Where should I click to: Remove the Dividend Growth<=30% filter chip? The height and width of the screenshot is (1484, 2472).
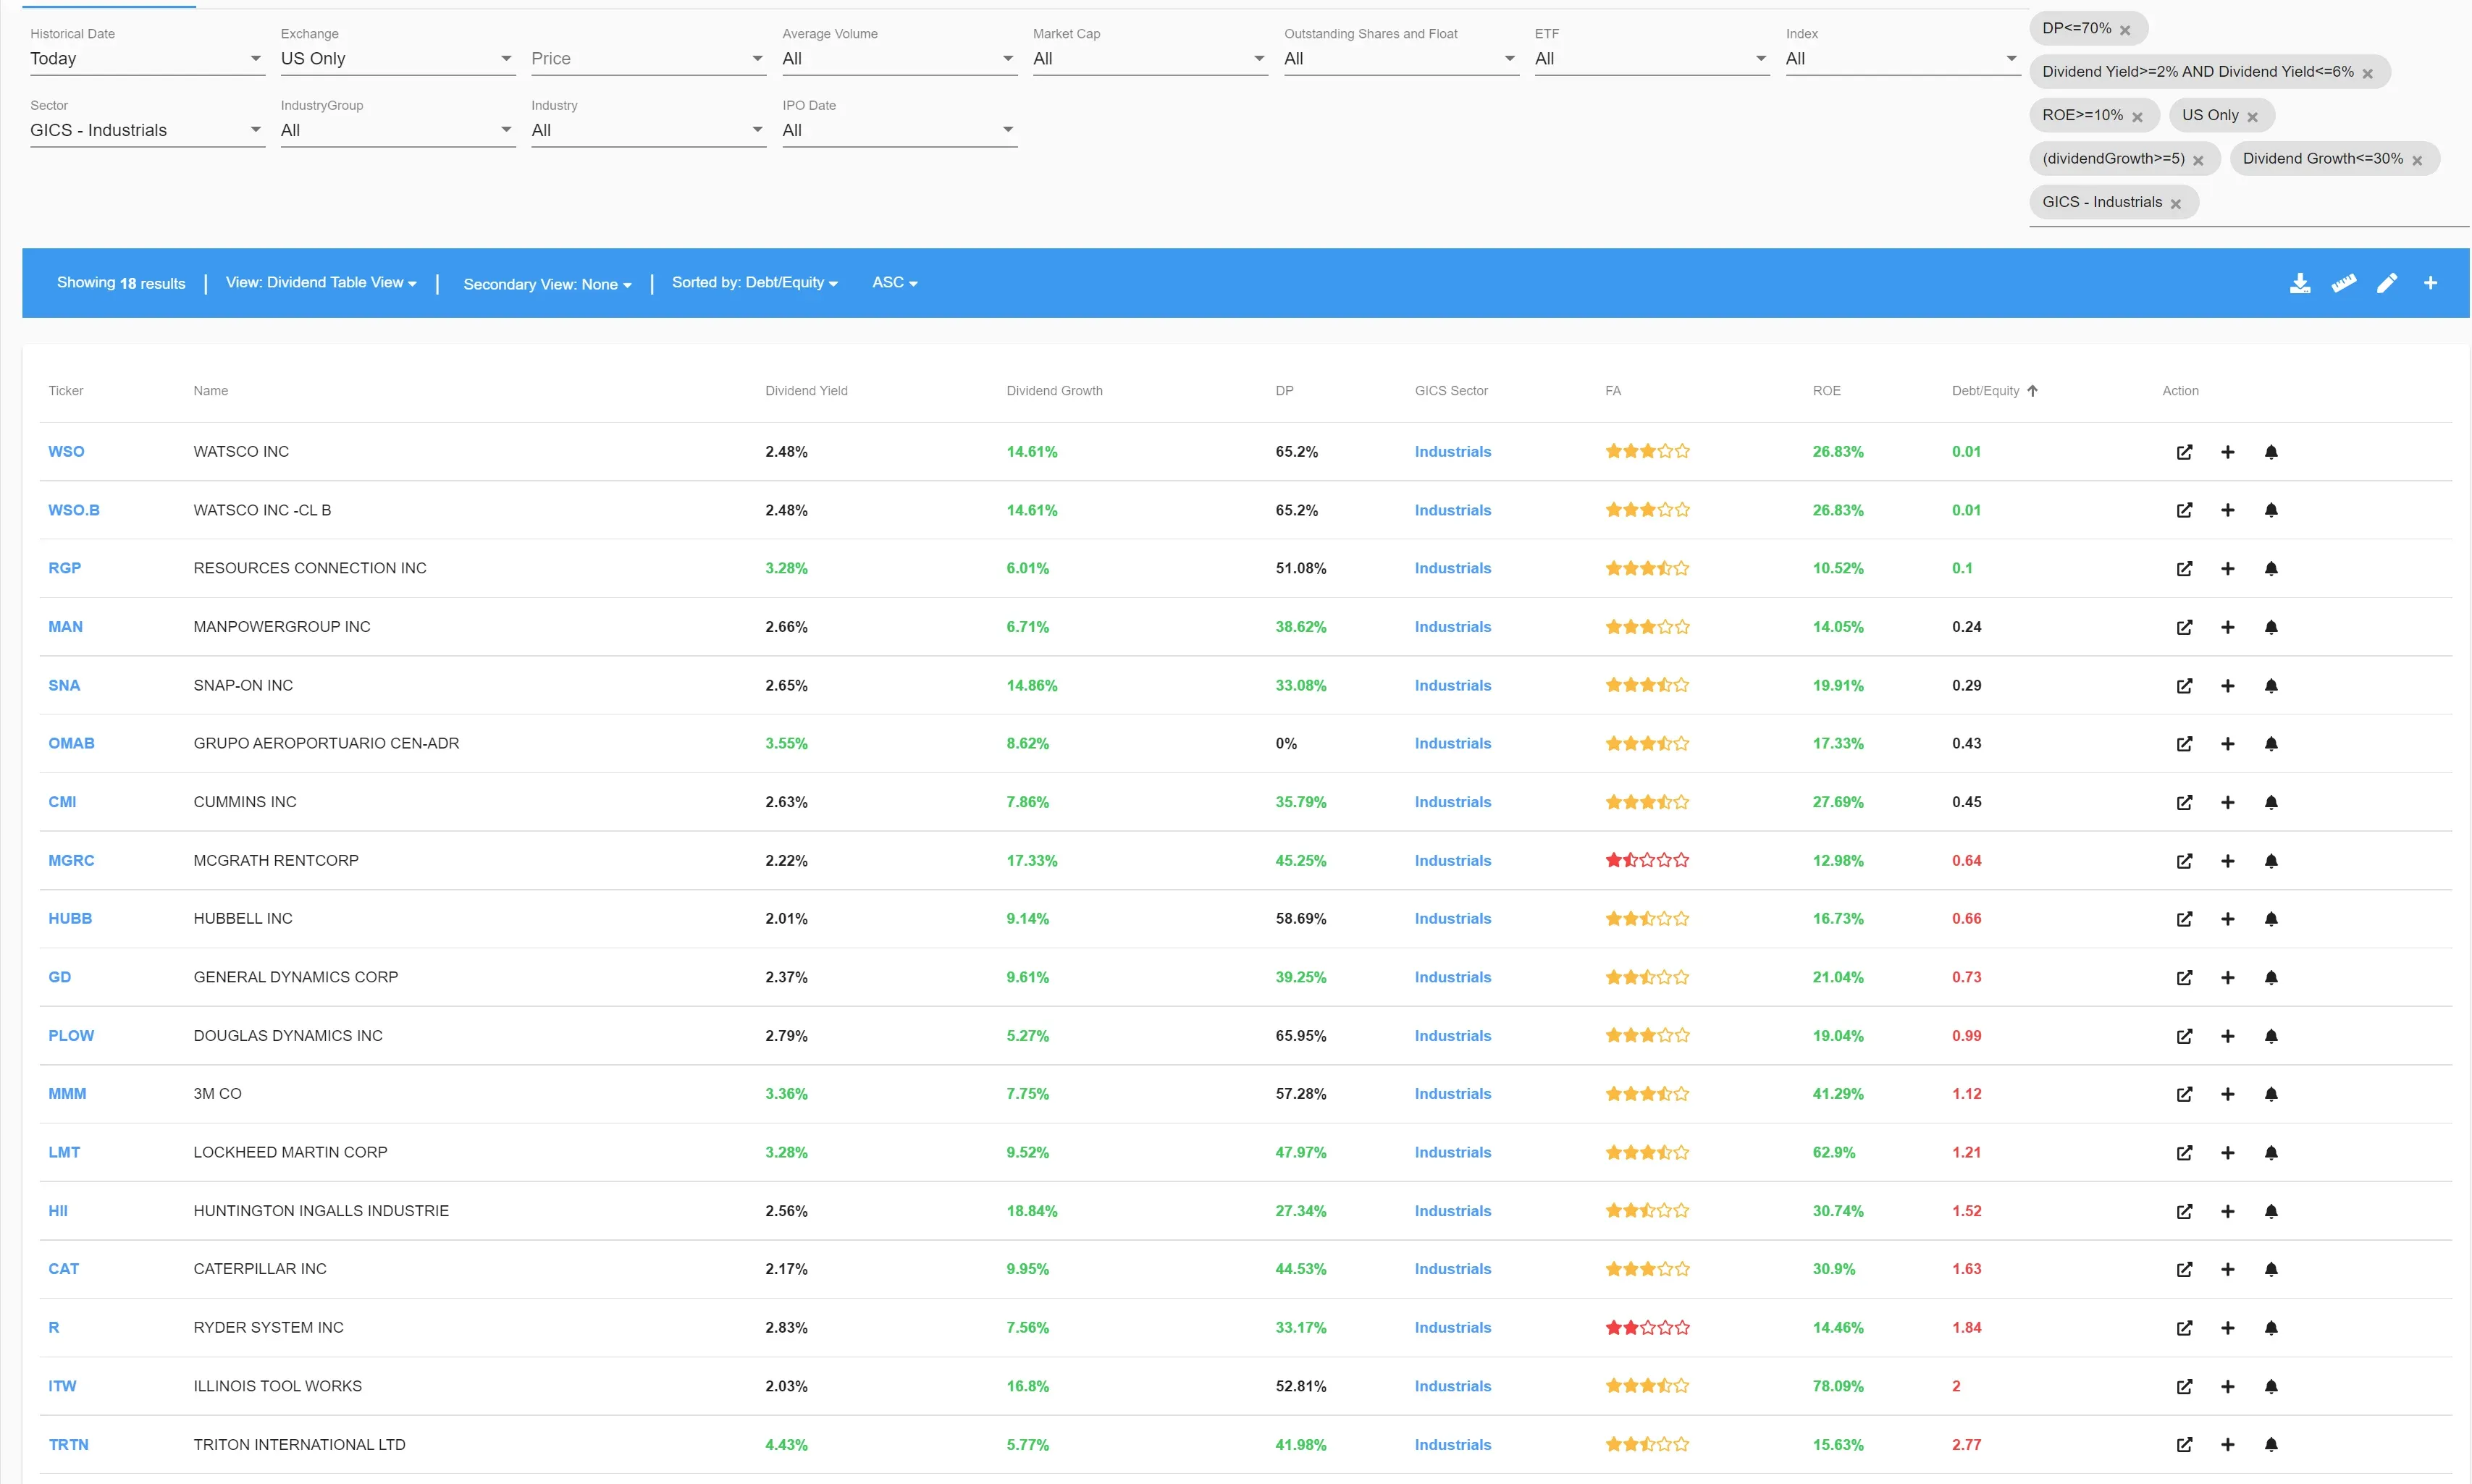pos(2417,160)
